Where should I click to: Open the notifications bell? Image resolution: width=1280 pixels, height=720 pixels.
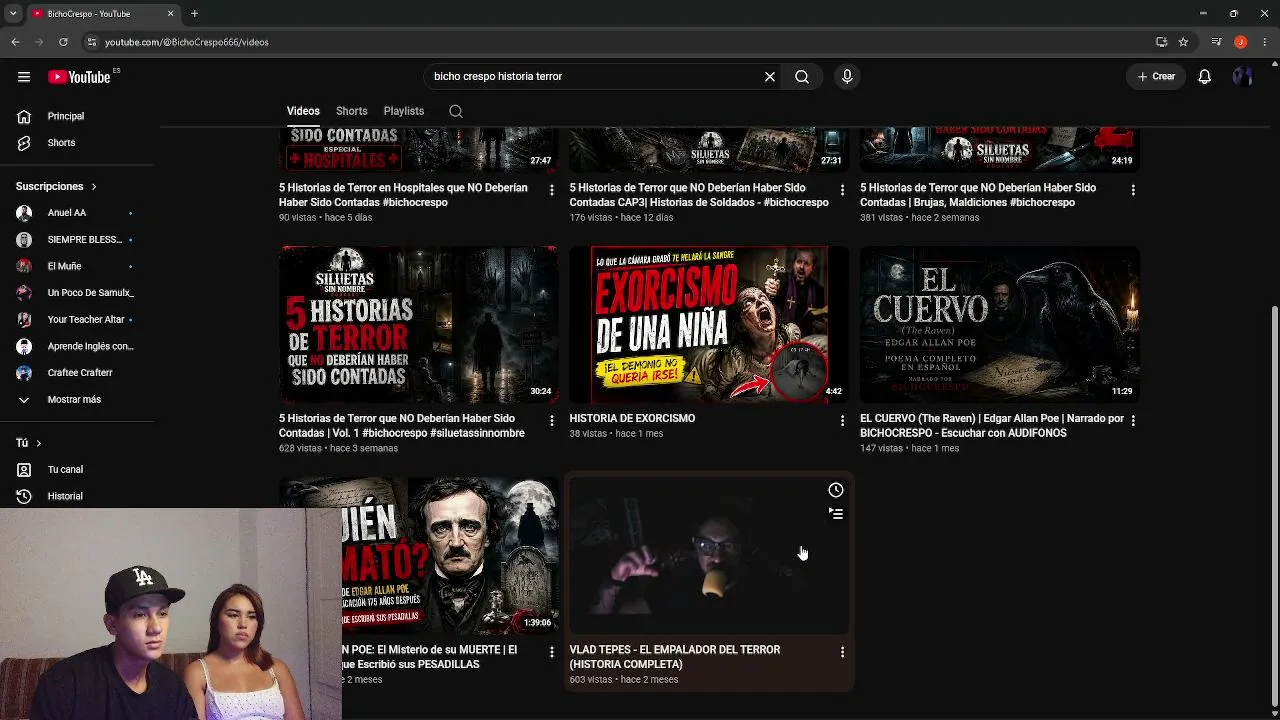click(1205, 77)
